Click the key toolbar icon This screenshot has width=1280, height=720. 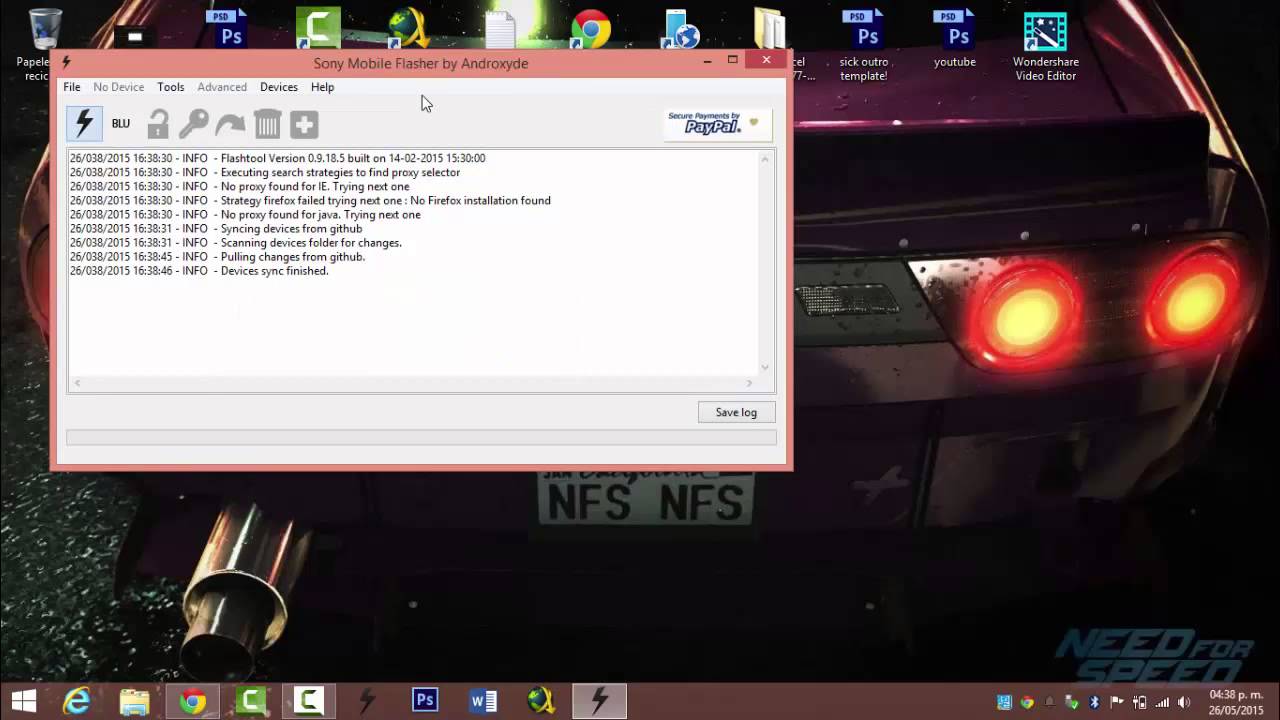194,124
